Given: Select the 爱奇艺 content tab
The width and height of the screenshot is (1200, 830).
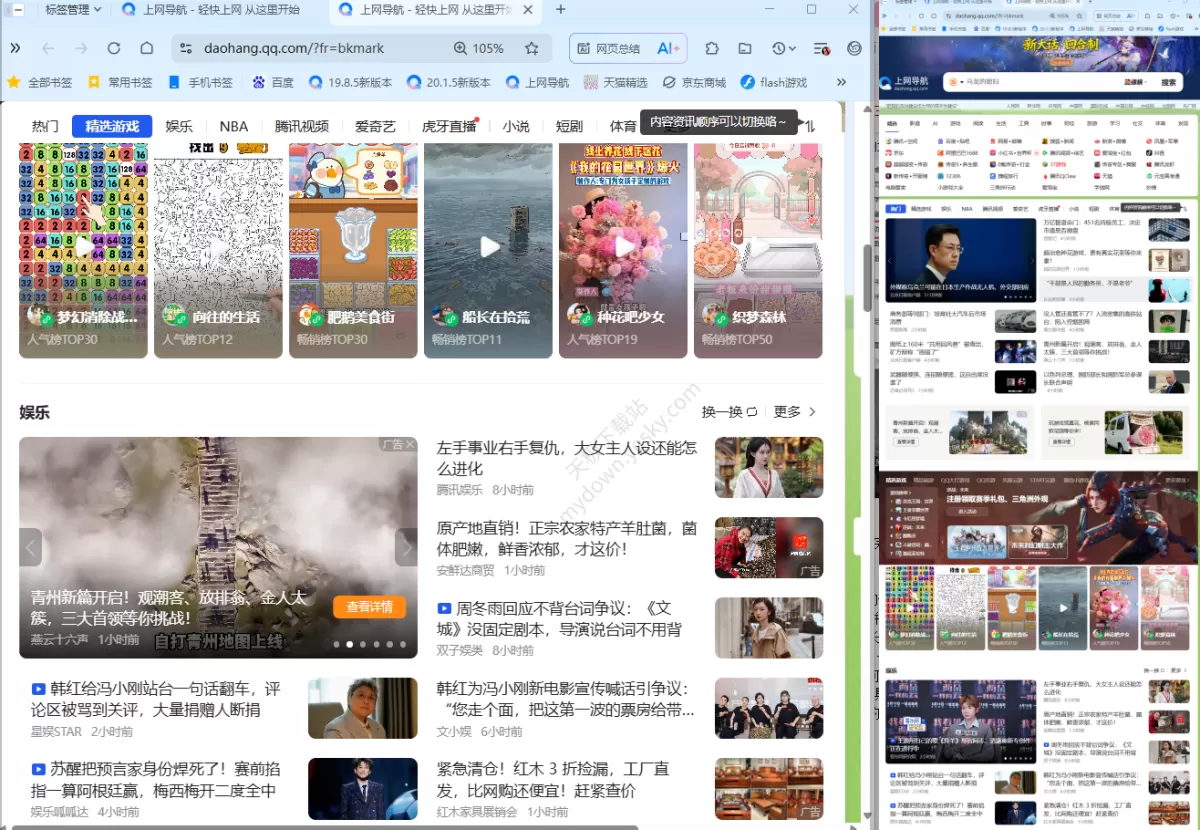Looking at the screenshot, I should 375,126.
